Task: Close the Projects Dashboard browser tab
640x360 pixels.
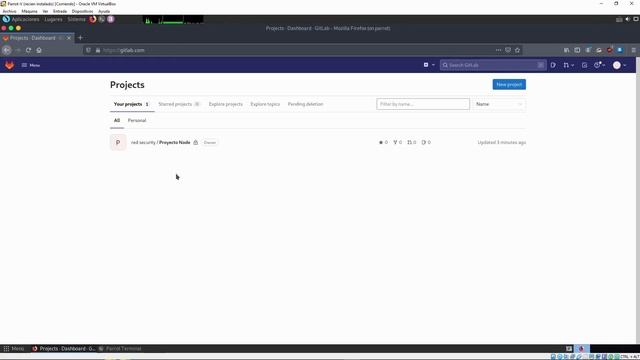Action: 69,38
